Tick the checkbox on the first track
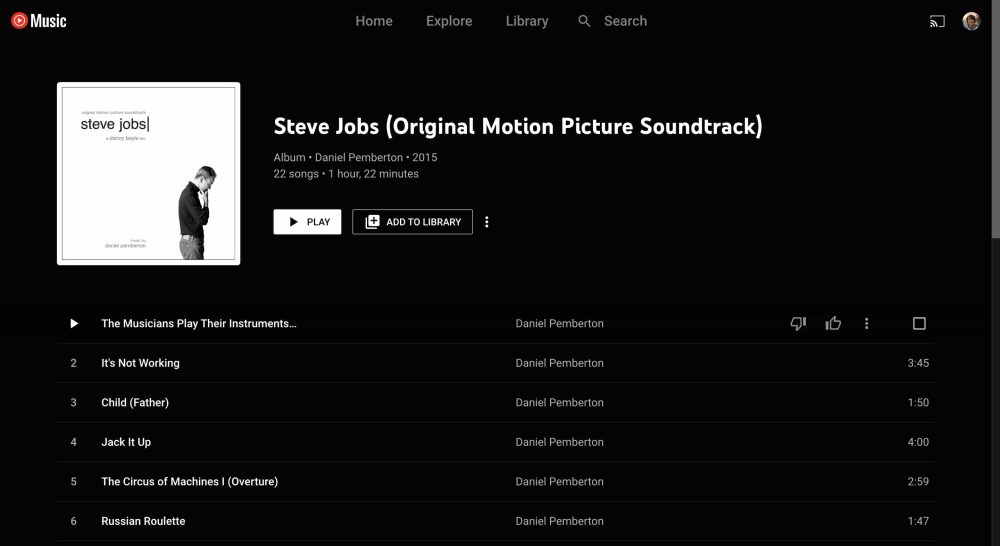Image resolution: width=1000 pixels, height=546 pixels. pyautogui.click(x=919, y=323)
